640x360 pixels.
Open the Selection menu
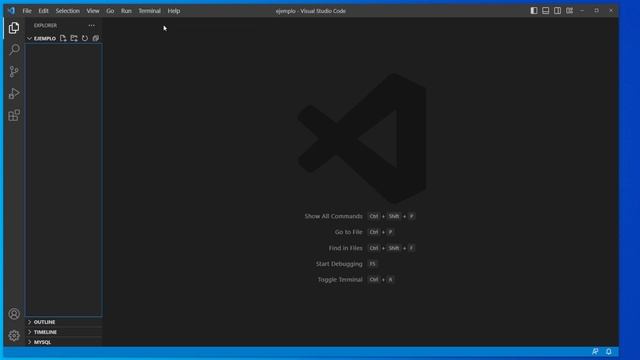point(67,11)
